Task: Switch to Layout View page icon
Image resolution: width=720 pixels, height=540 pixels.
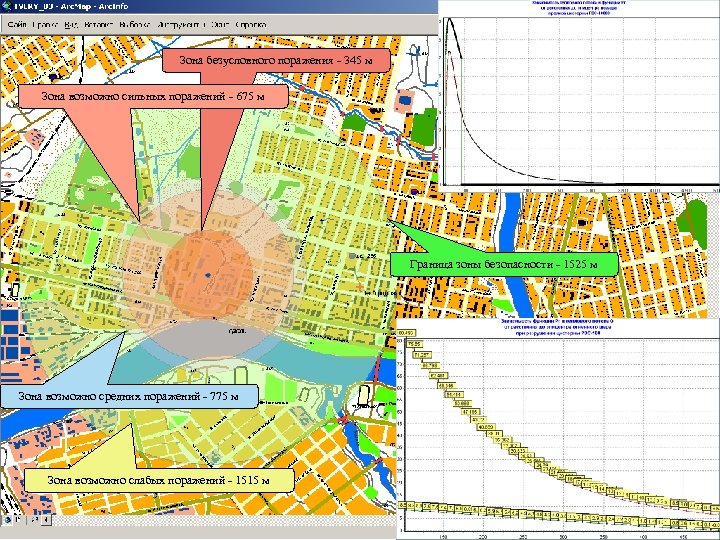Action: pos(18,520)
